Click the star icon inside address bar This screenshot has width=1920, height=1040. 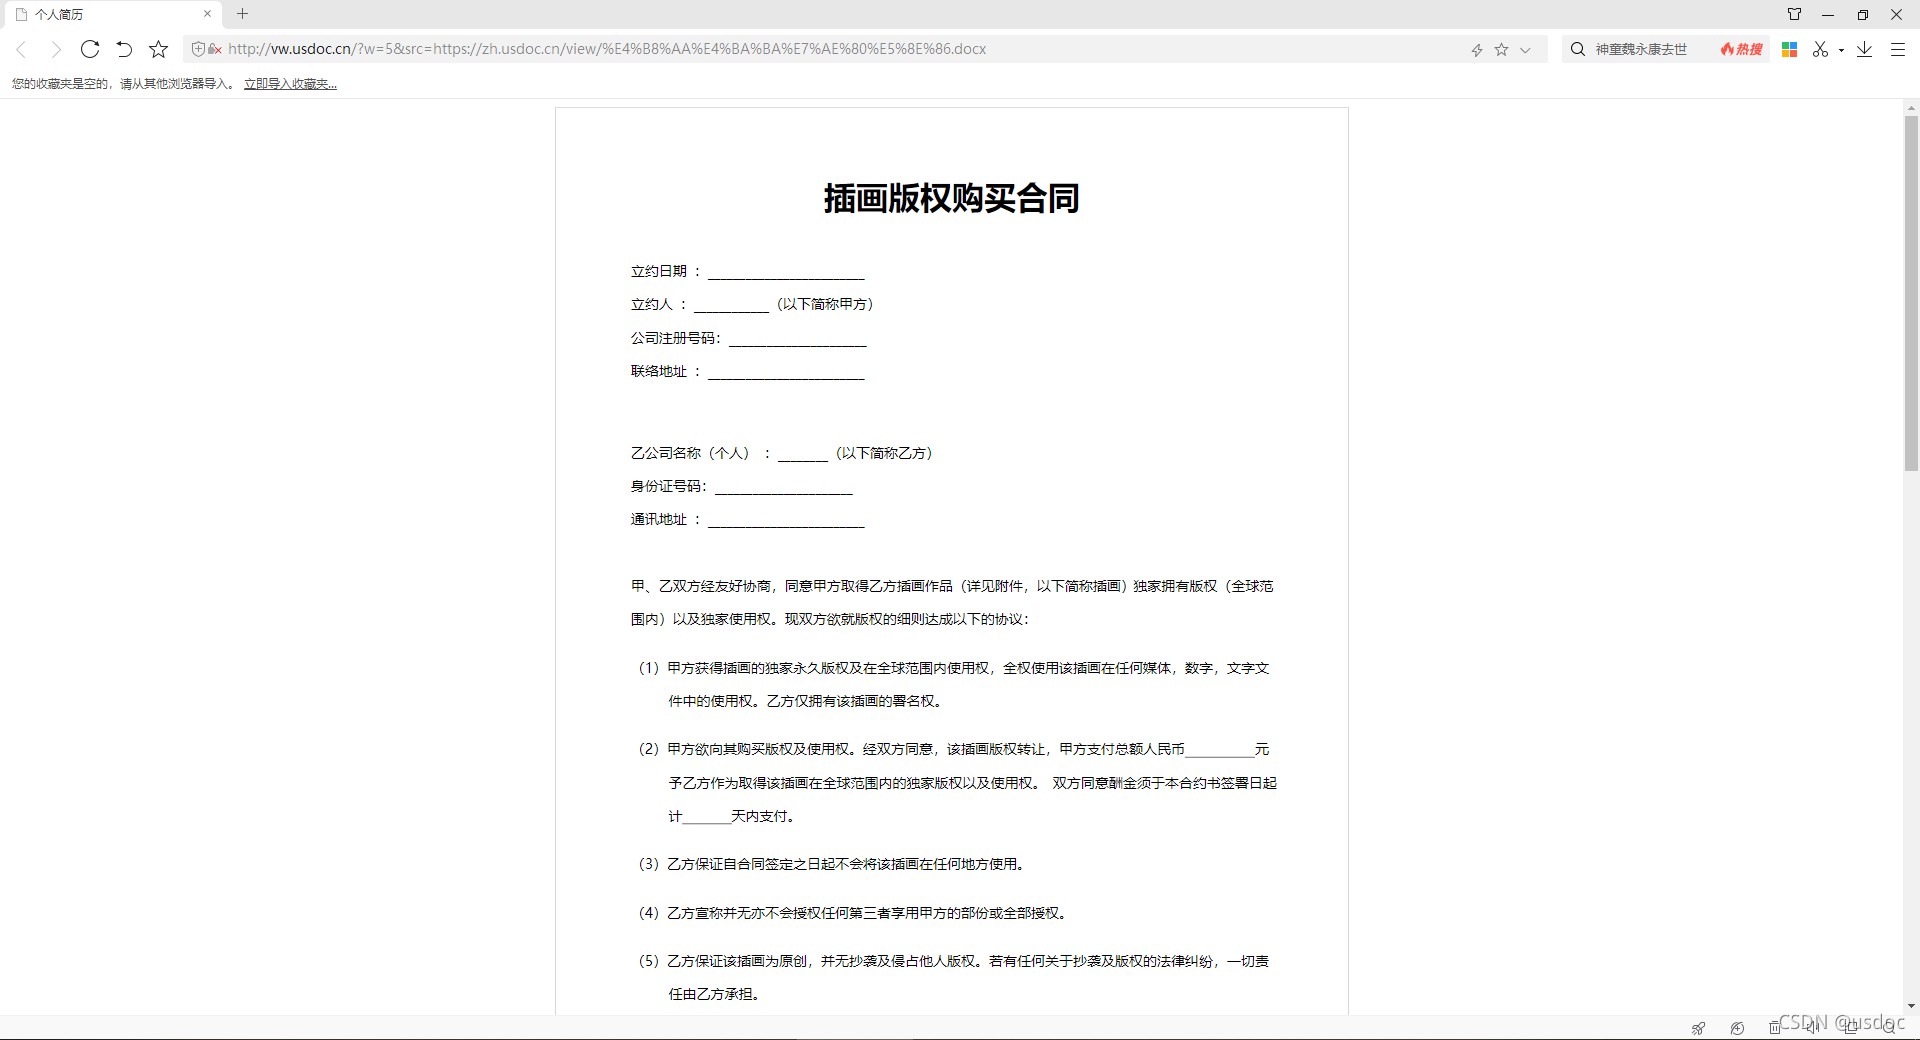[1501, 49]
